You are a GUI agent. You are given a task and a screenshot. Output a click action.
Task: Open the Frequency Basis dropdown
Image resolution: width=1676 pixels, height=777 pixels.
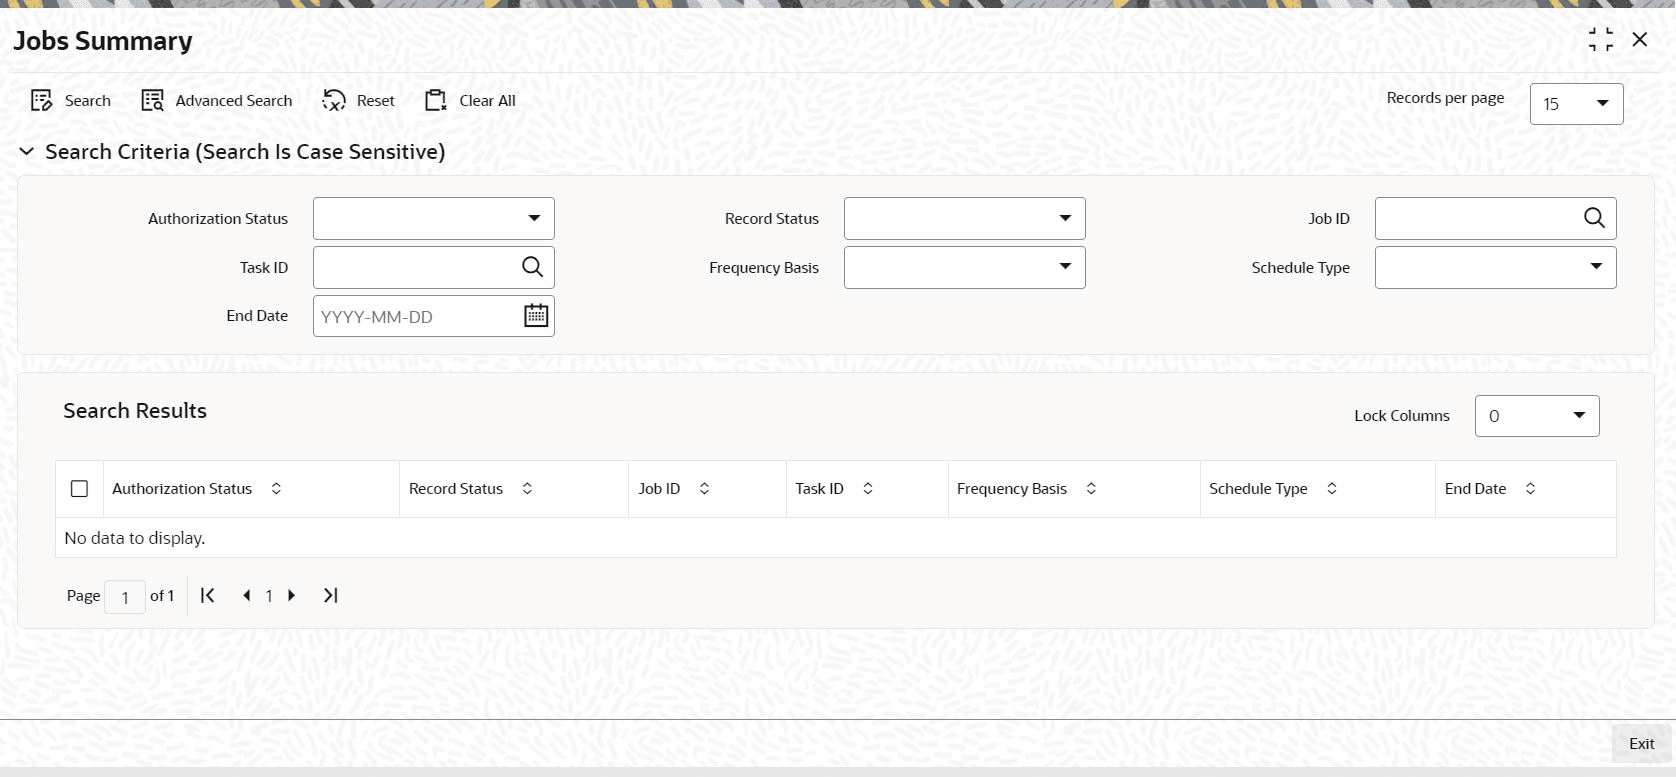pos(965,267)
